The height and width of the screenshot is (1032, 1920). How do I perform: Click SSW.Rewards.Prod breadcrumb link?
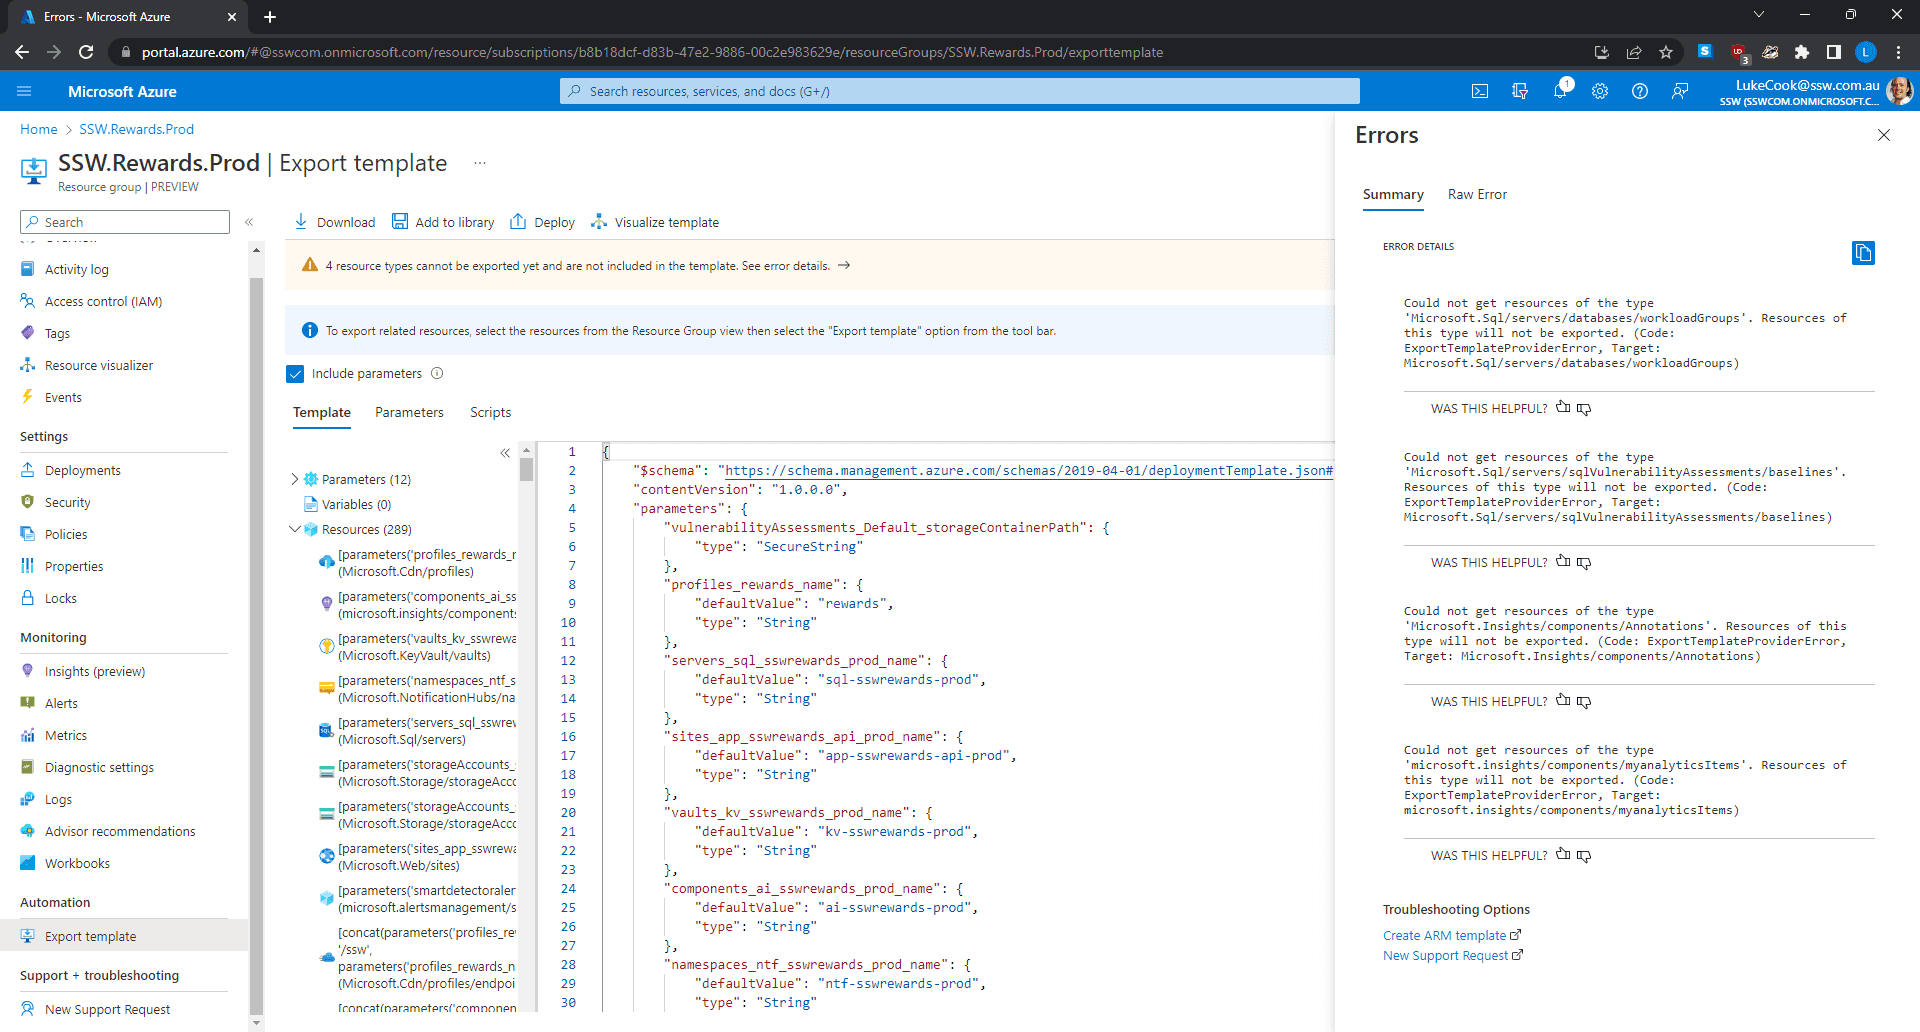click(x=137, y=129)
